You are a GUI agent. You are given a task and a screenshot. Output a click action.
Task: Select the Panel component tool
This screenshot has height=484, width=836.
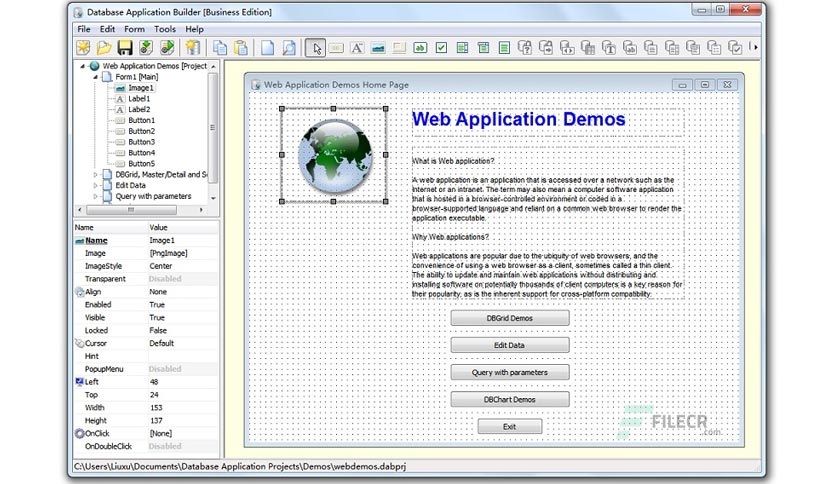[x=399, y=48]
